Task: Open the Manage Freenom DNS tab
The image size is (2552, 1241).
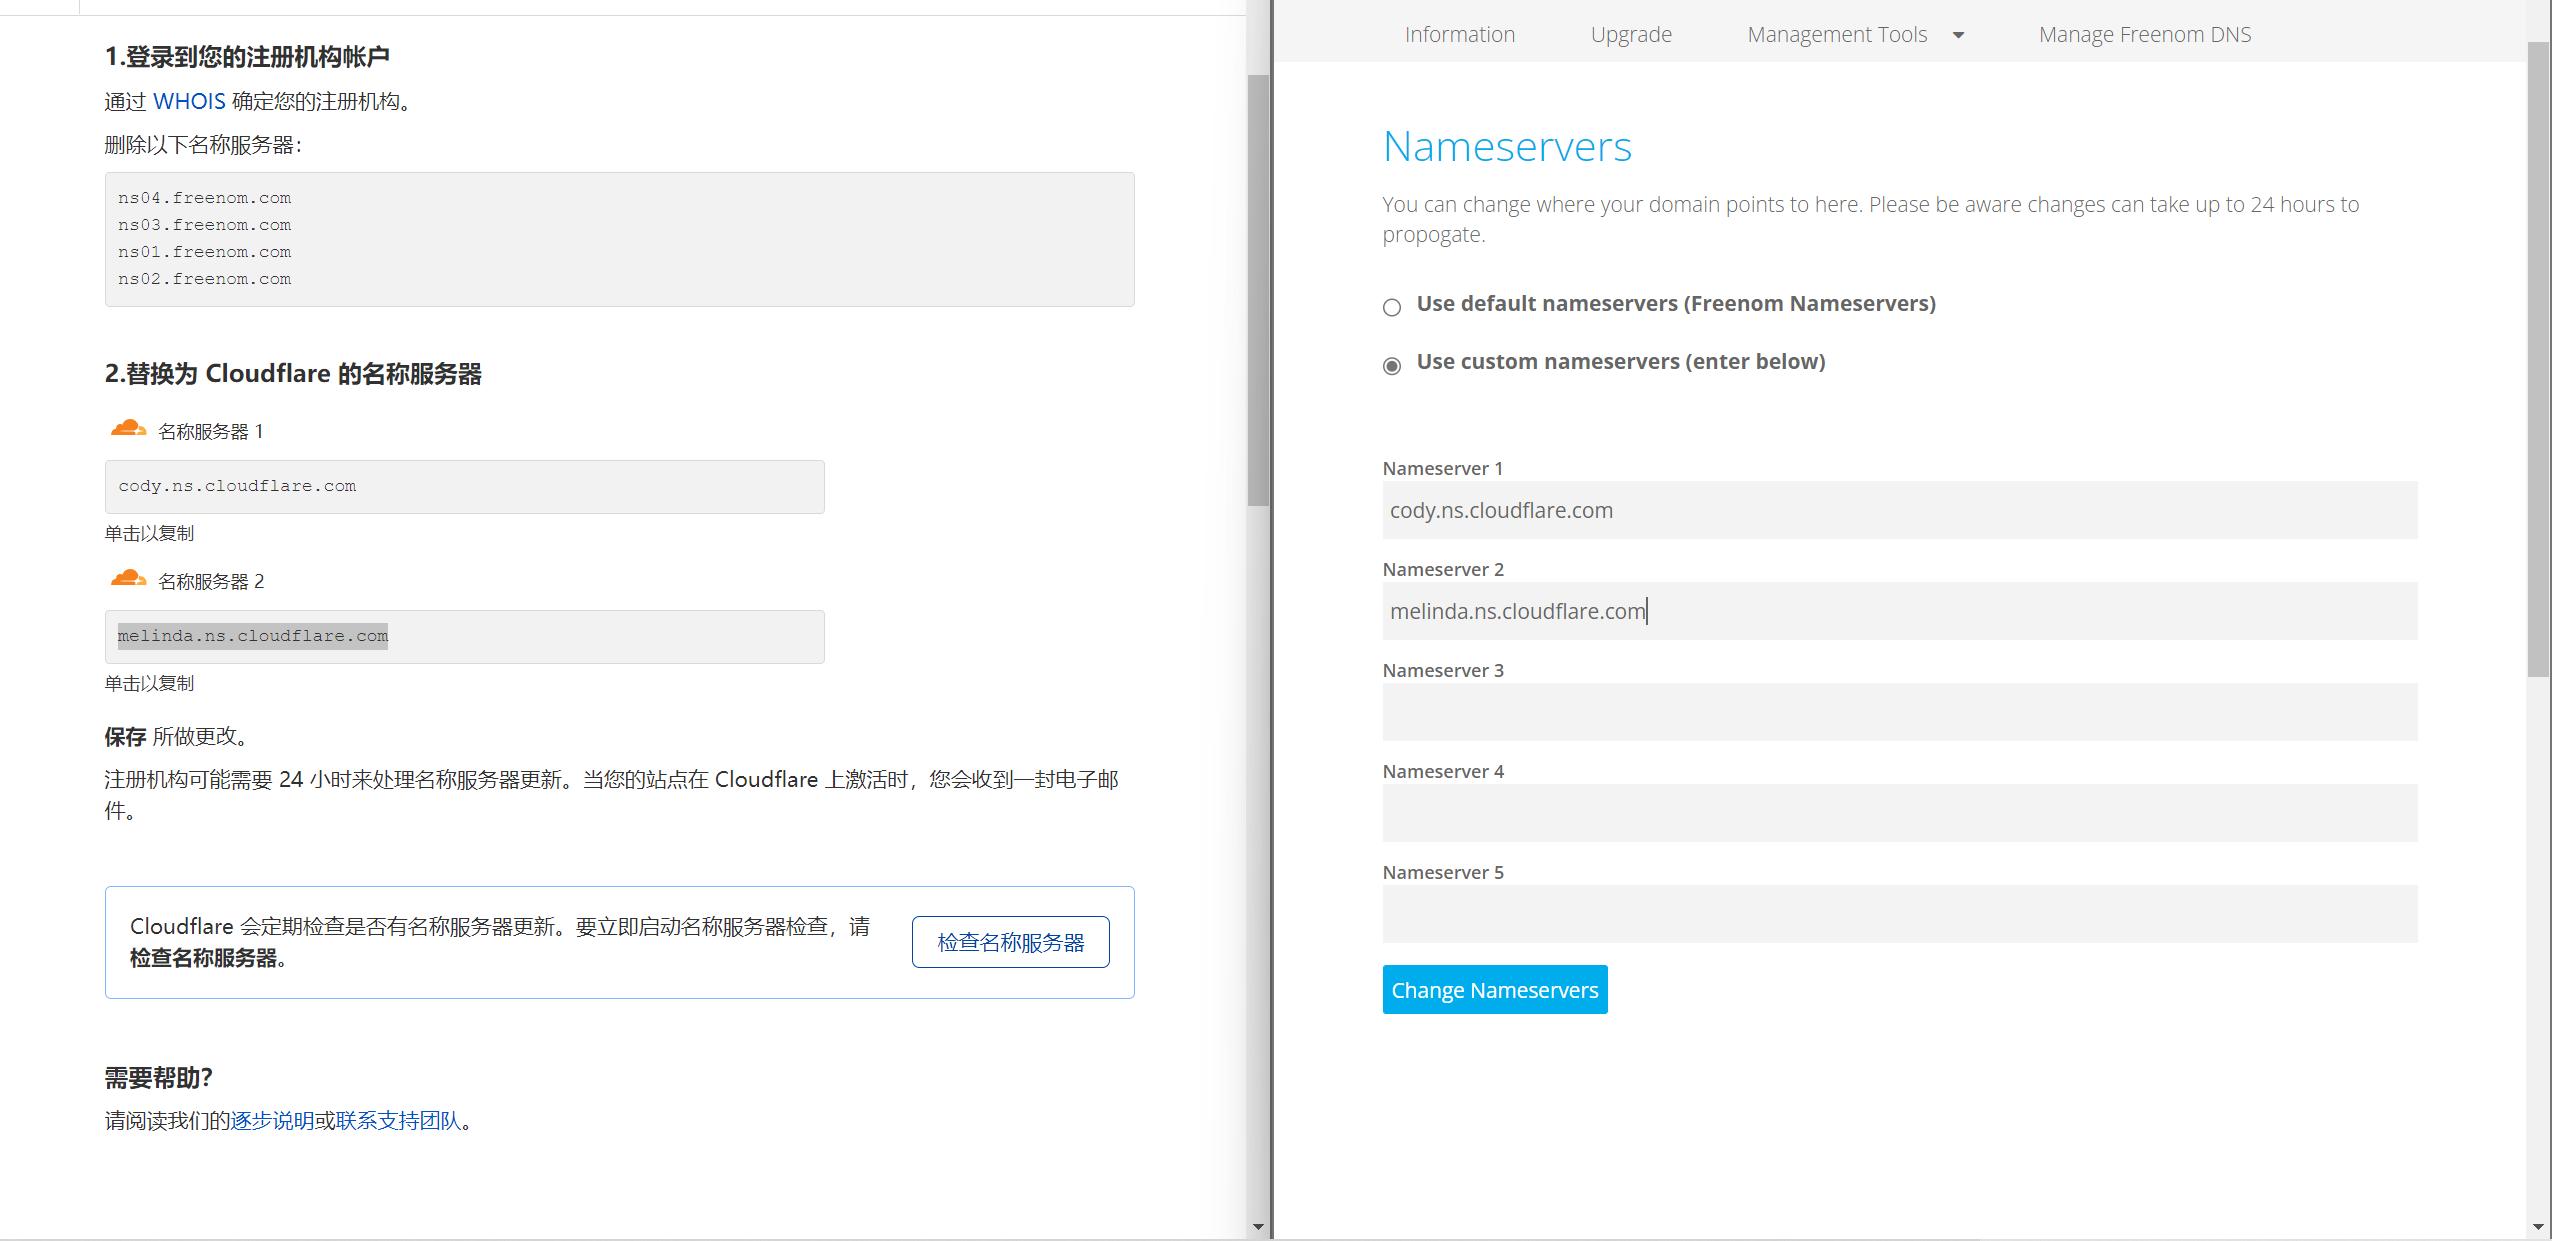Action: 2143,33
